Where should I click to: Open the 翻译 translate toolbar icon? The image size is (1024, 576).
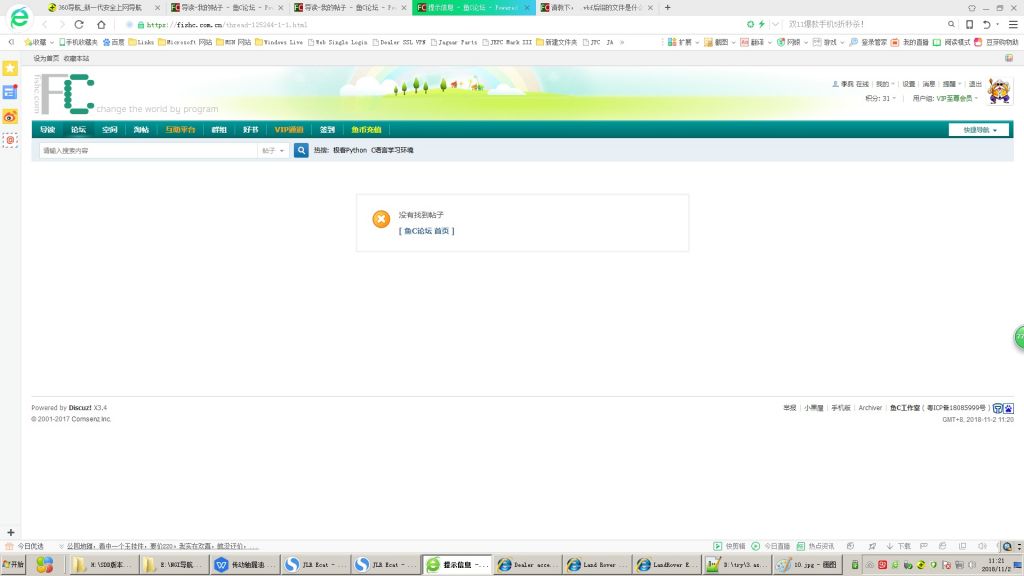click(752, 42)
